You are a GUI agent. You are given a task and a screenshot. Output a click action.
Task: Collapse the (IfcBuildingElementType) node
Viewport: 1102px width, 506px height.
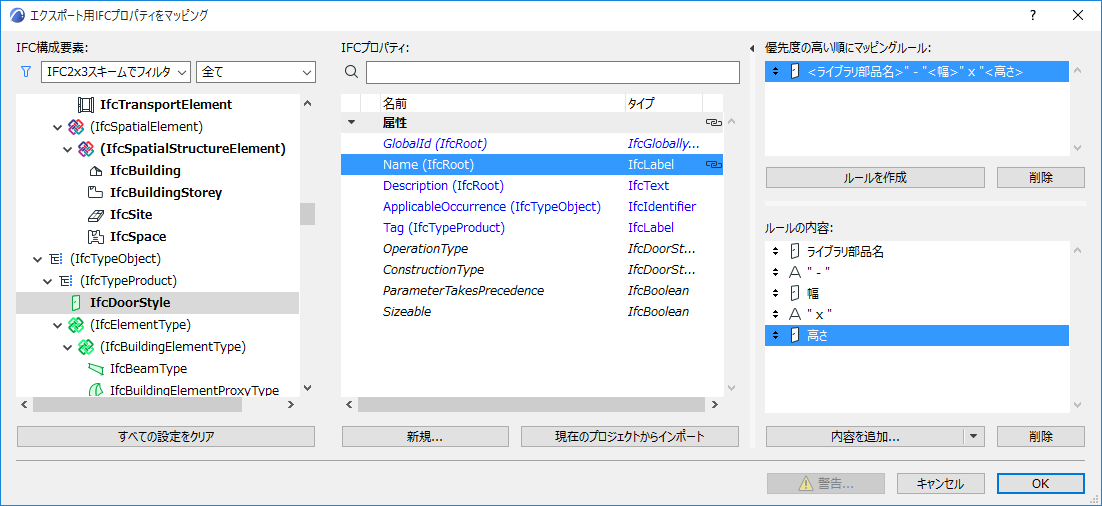(x=67, y=347)
